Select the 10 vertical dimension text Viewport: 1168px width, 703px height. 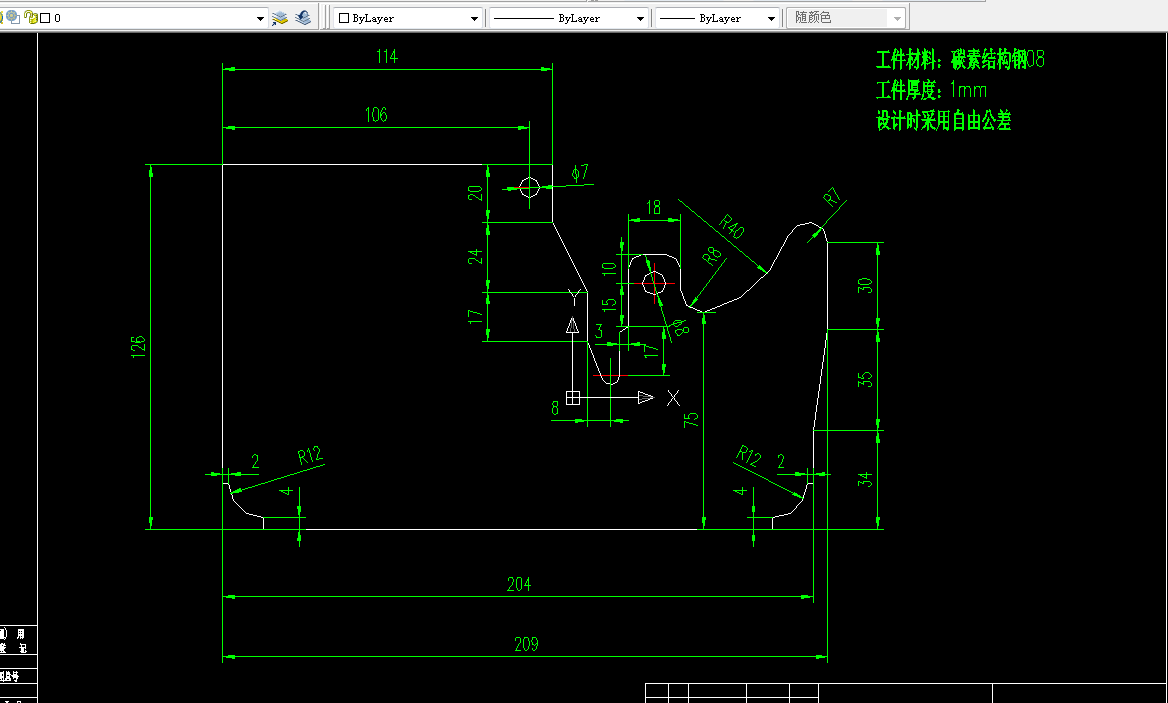coord(609,269)
